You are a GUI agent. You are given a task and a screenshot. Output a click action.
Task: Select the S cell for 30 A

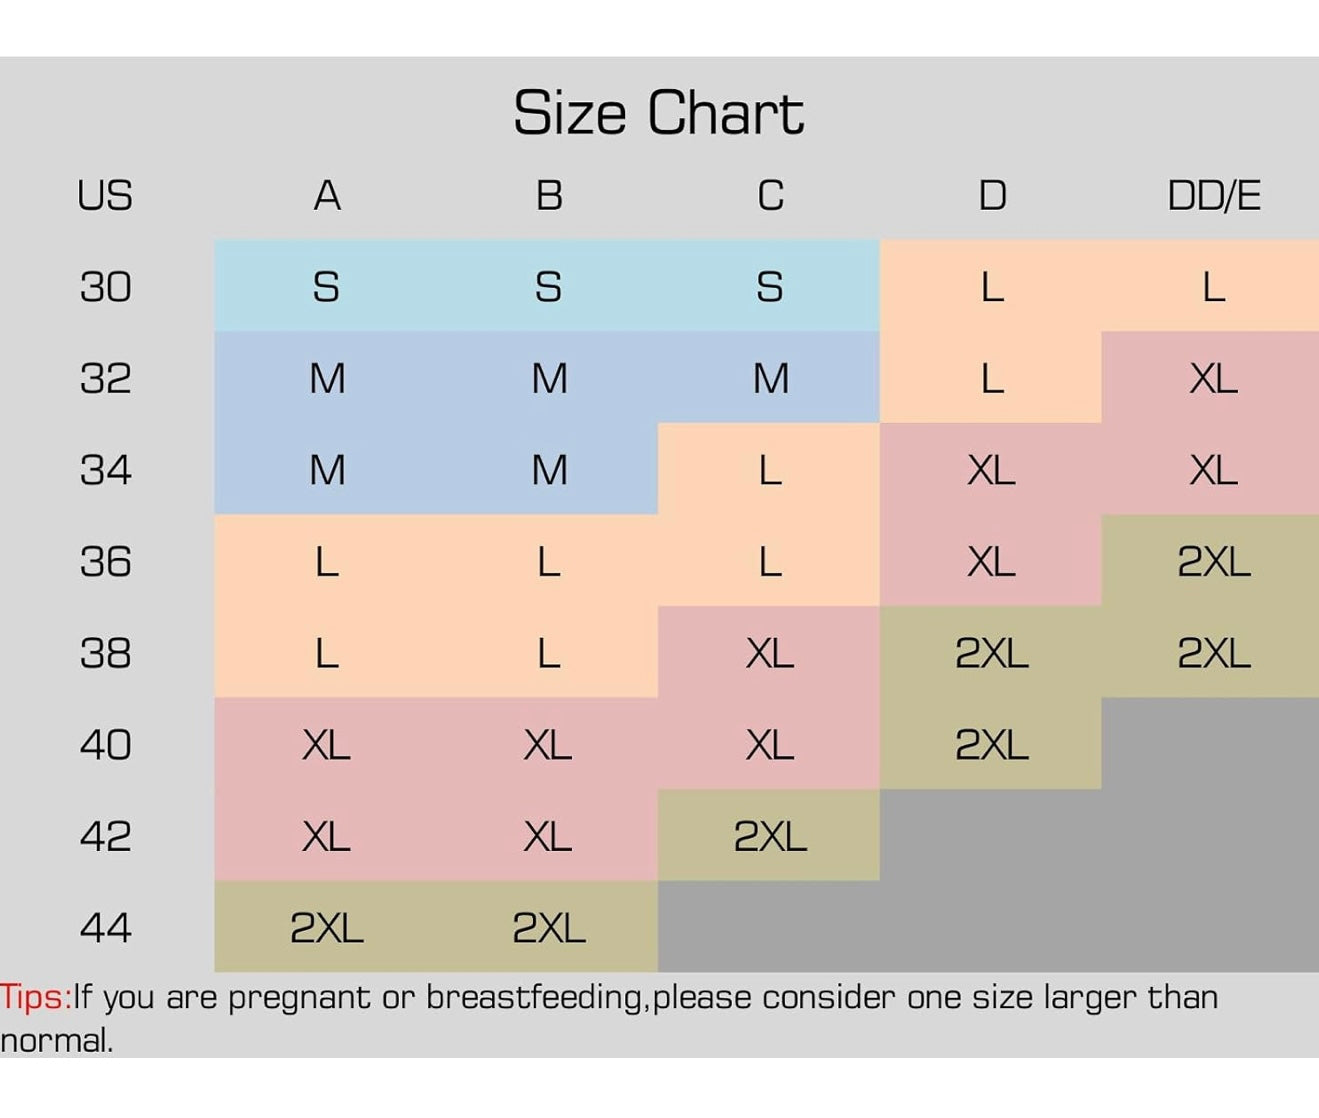click(x=326, y=287)
